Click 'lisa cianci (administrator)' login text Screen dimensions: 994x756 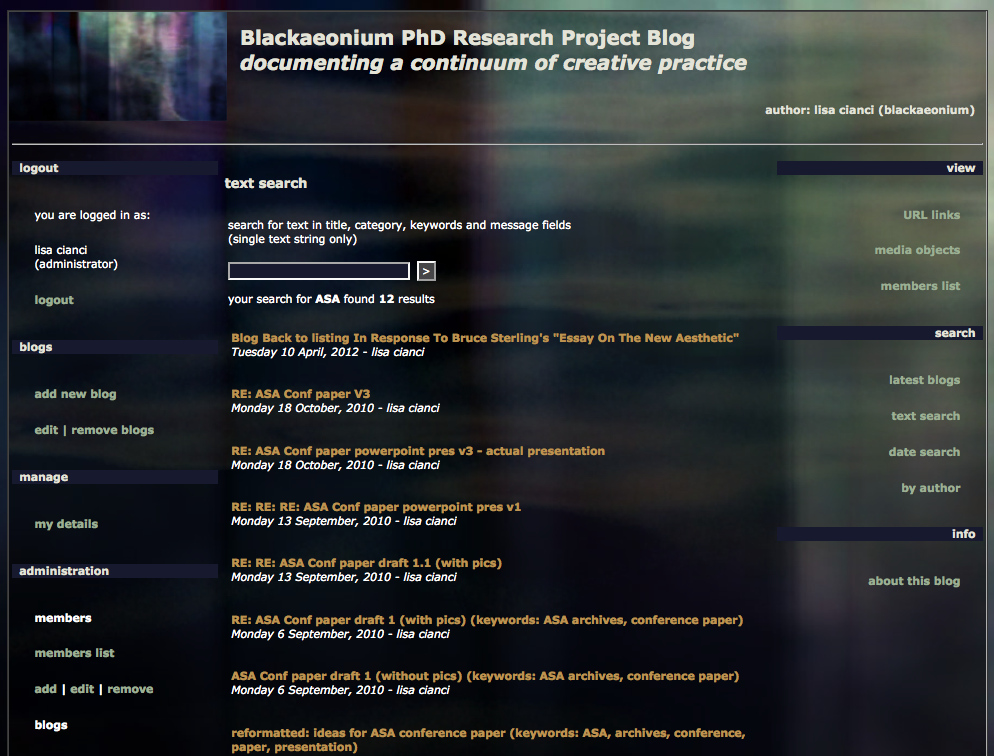click(76, 257)
